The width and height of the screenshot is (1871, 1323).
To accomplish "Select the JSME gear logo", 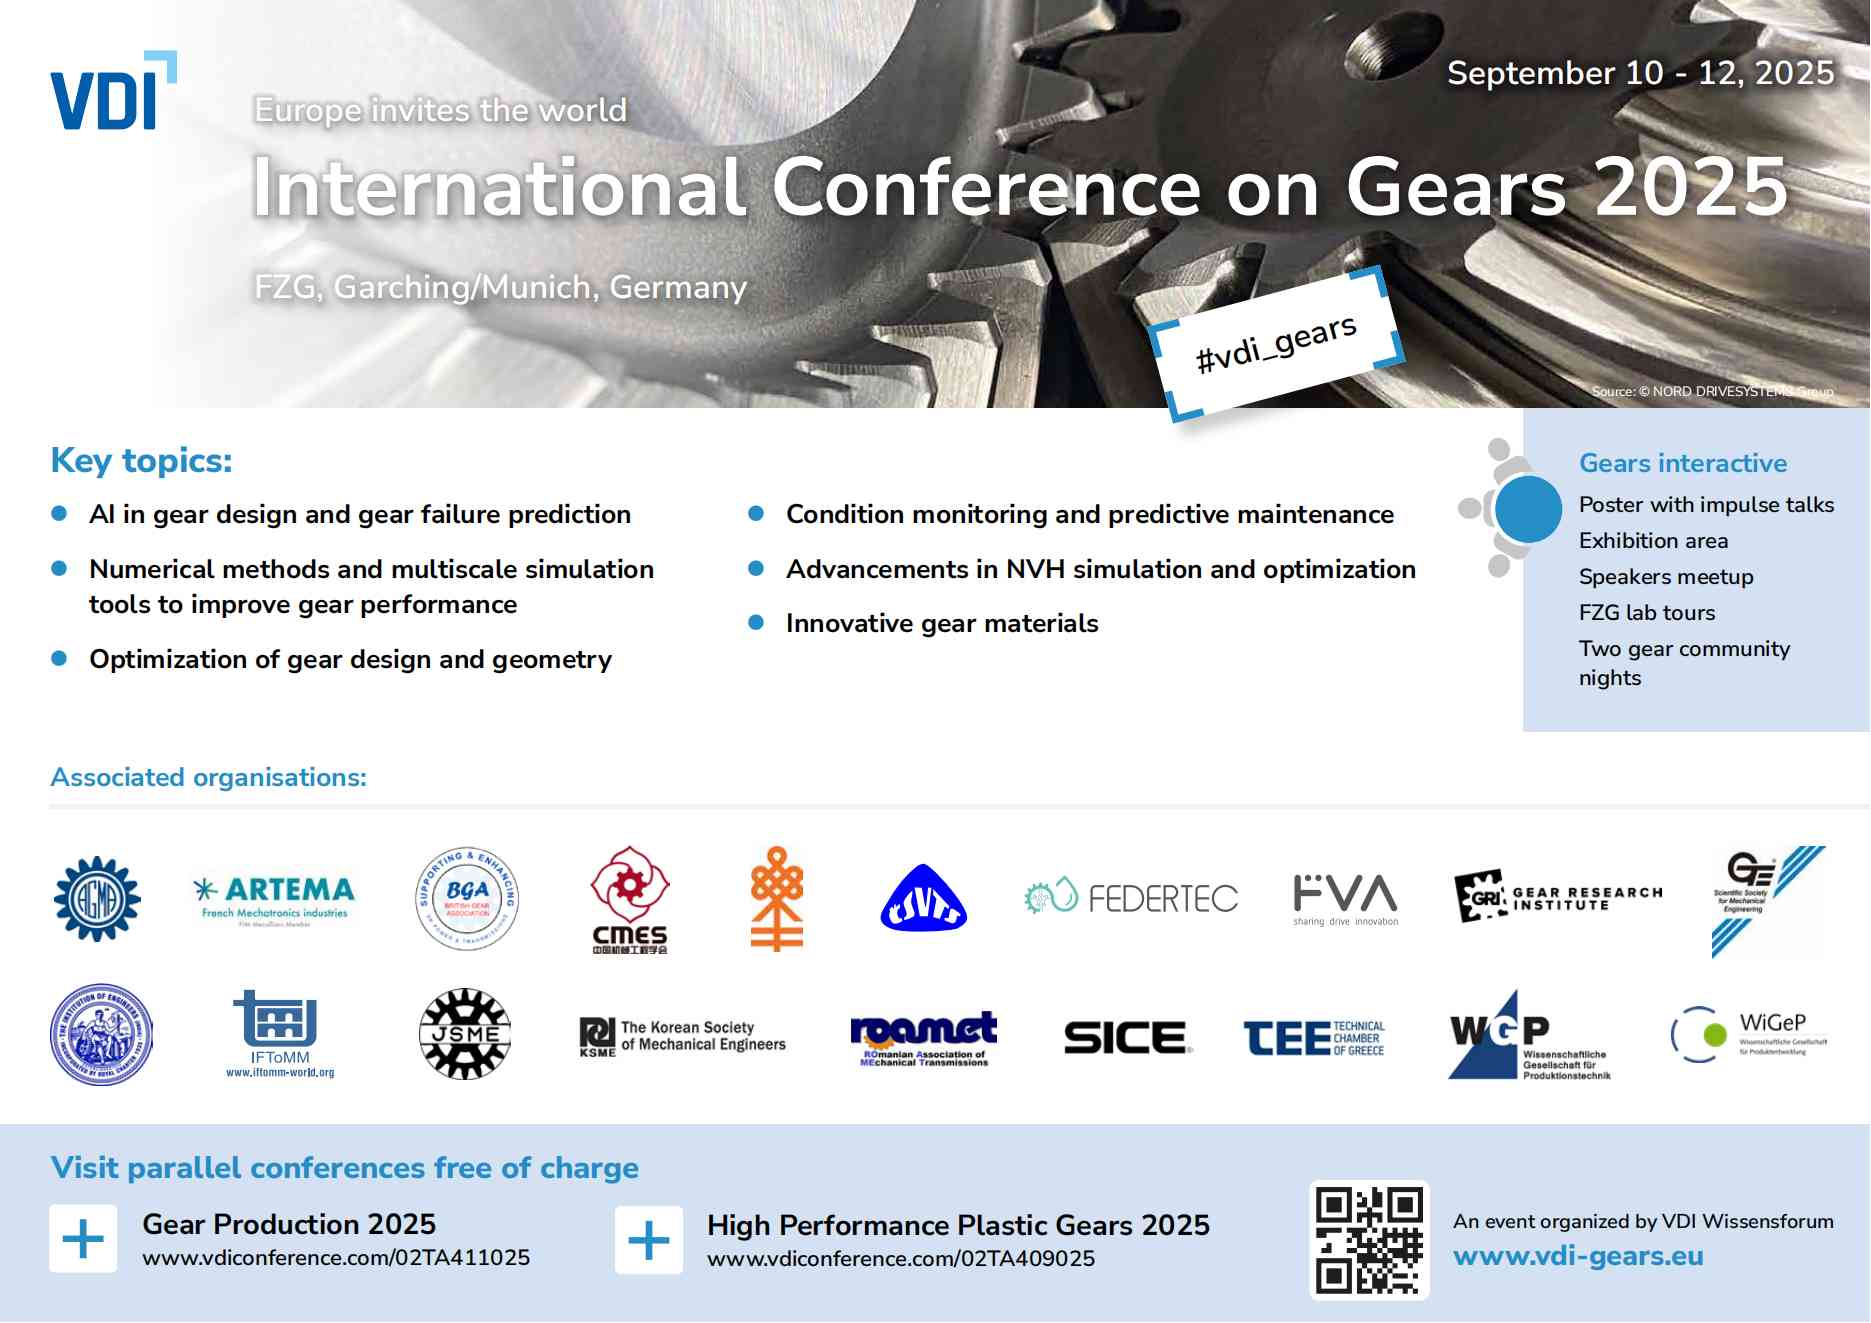I will 465,1034.
